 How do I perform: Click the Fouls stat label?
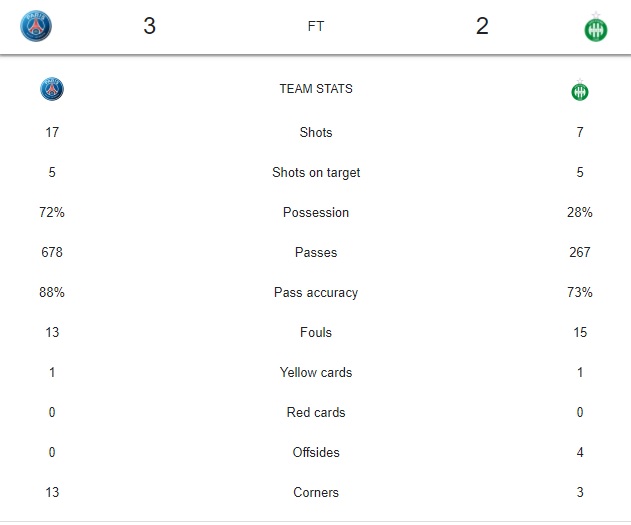coord(316,332)
